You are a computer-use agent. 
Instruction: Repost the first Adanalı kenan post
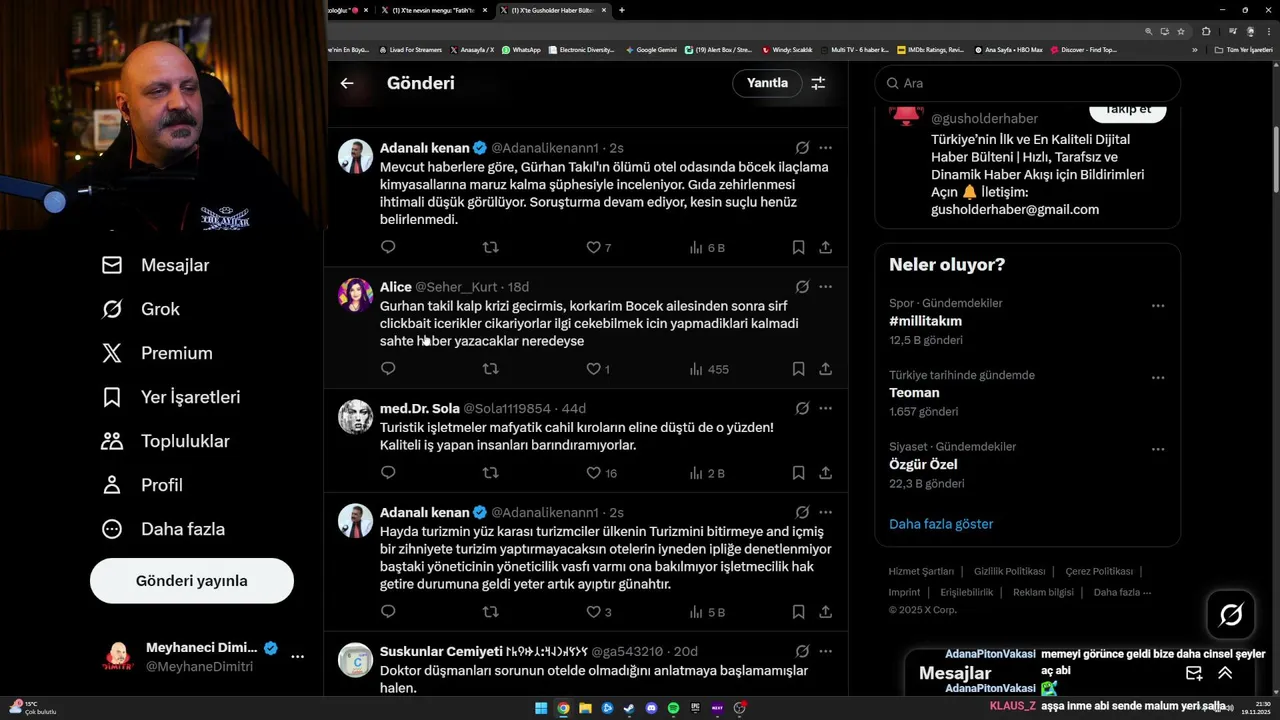(490, 247)
